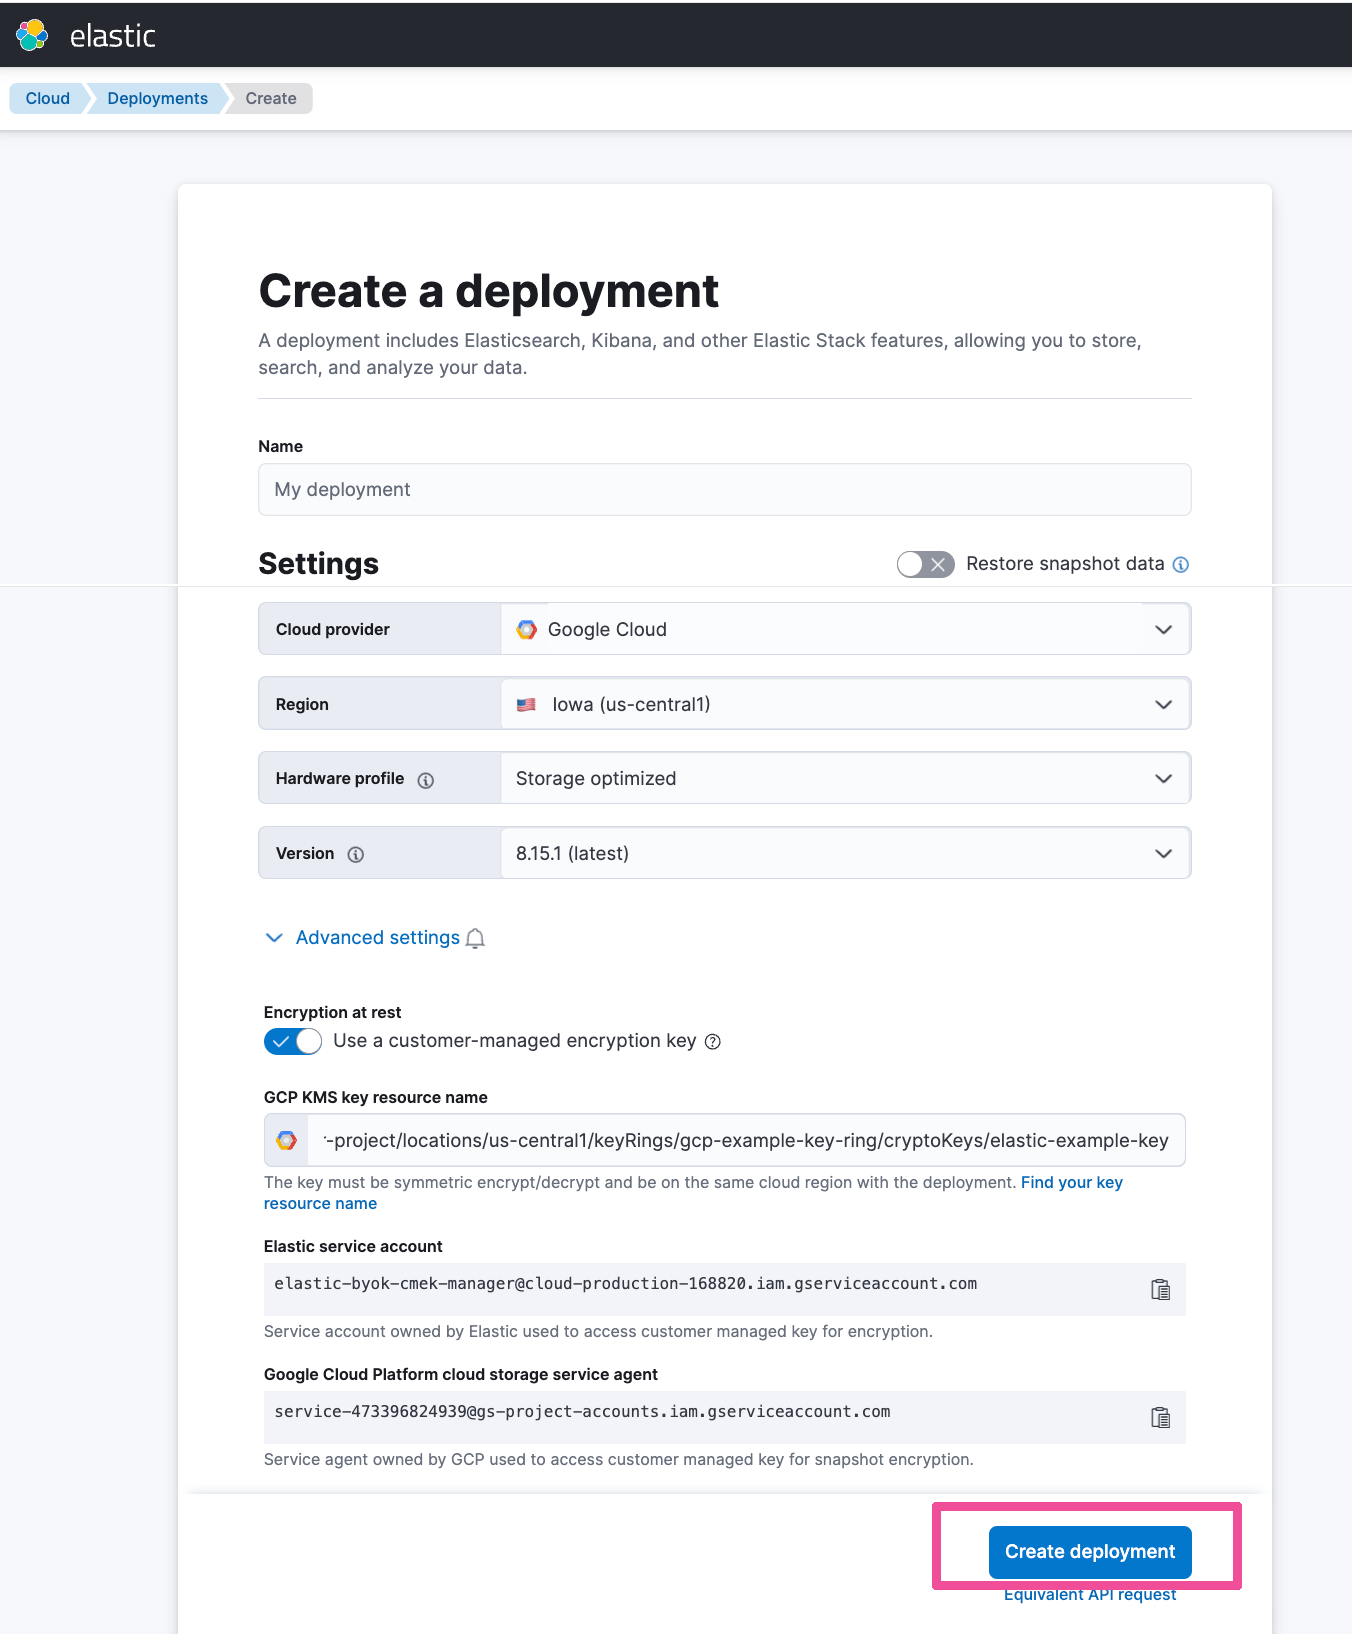Go to Cloud breadcrumb
Viewport: 1352px width, 1644px height.
click(x=48, y=99)
